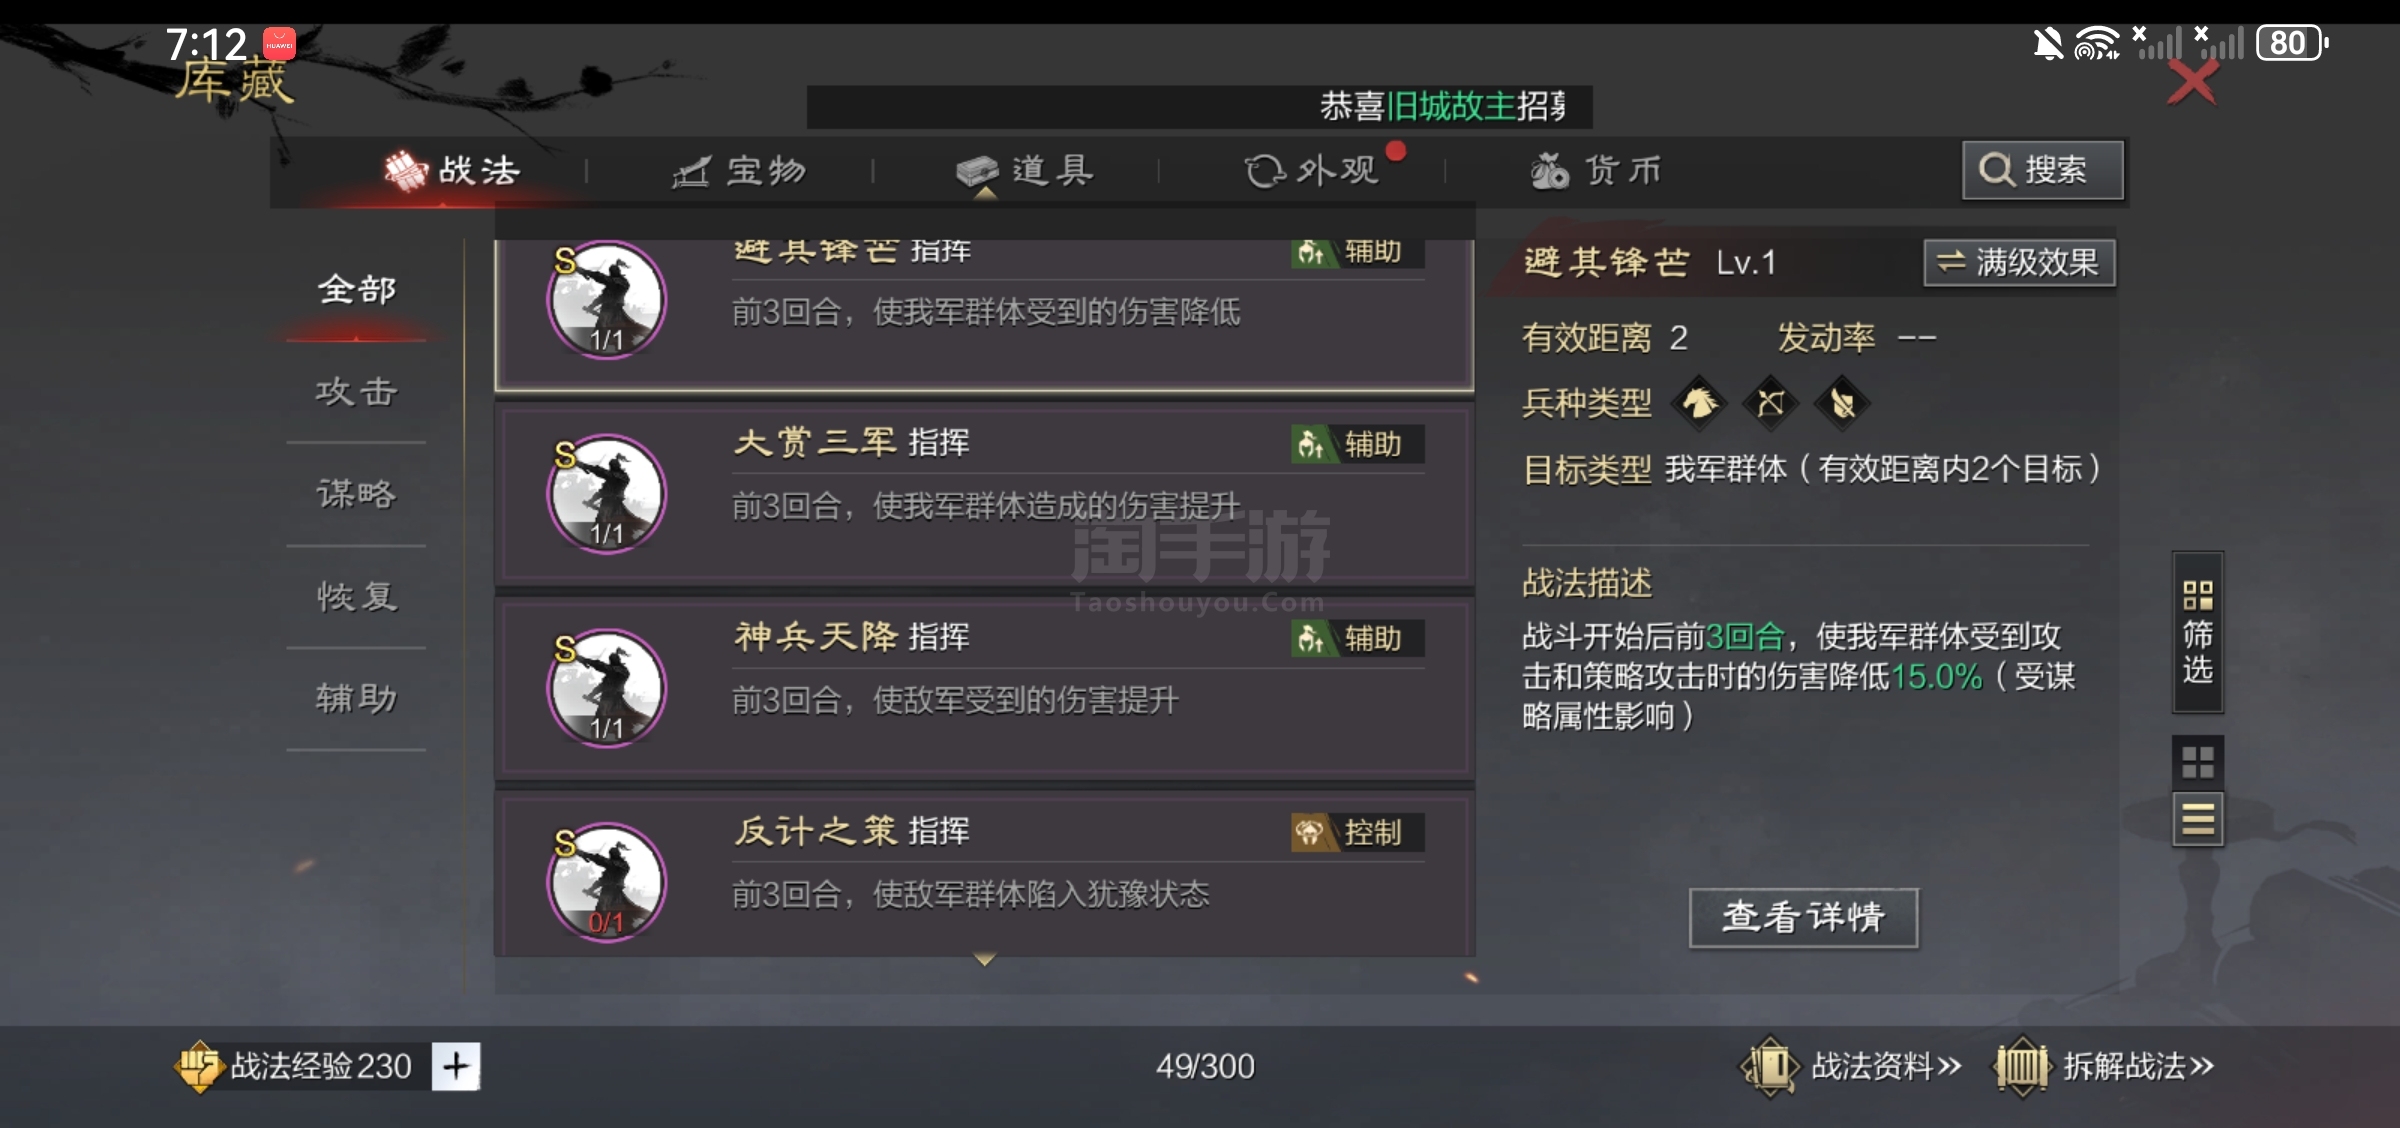Screen dimensions: 2400x1128
Task: Switch to list view layout icon
Action: 2197,819
